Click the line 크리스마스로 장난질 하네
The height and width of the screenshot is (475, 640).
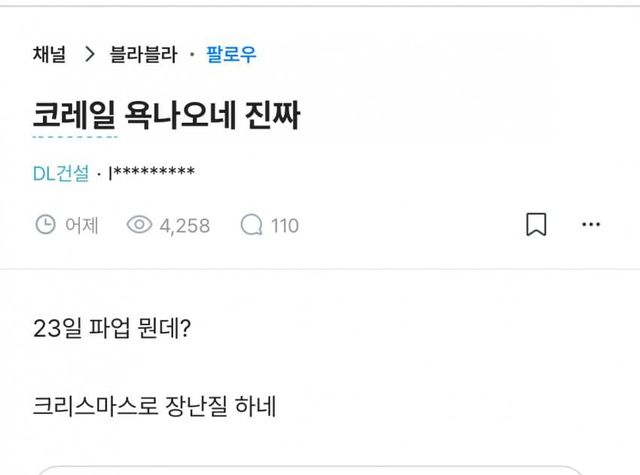coord(153,407)
